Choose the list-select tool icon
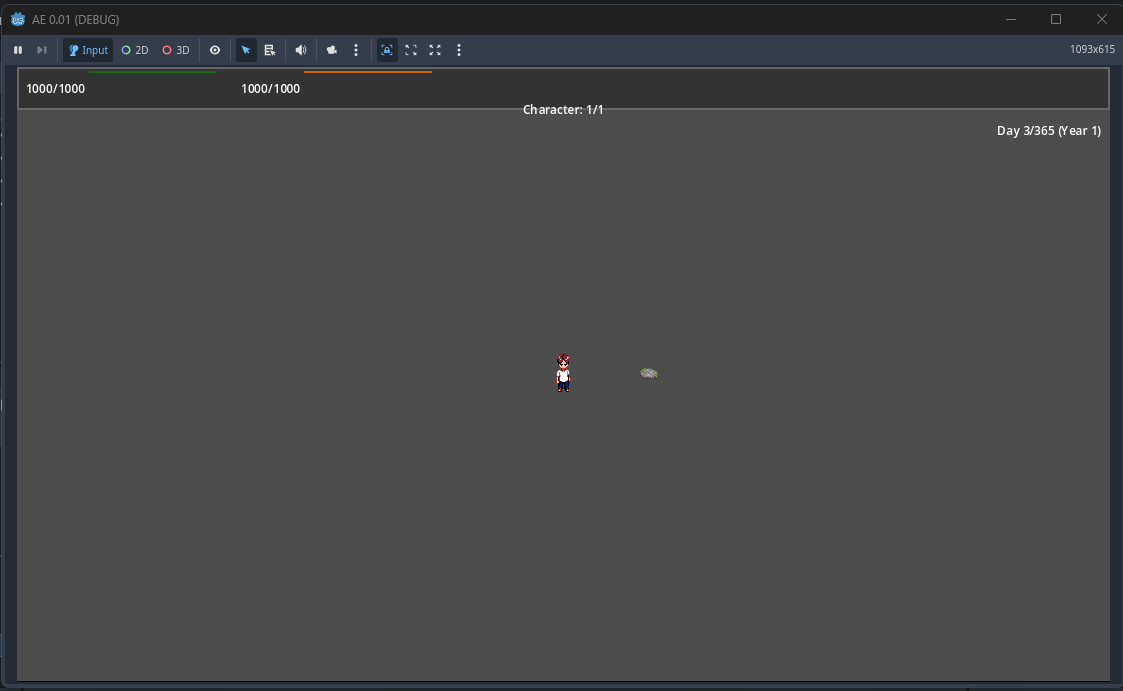The width and height of the screenshot is (1123, 691). pos(270,50)
